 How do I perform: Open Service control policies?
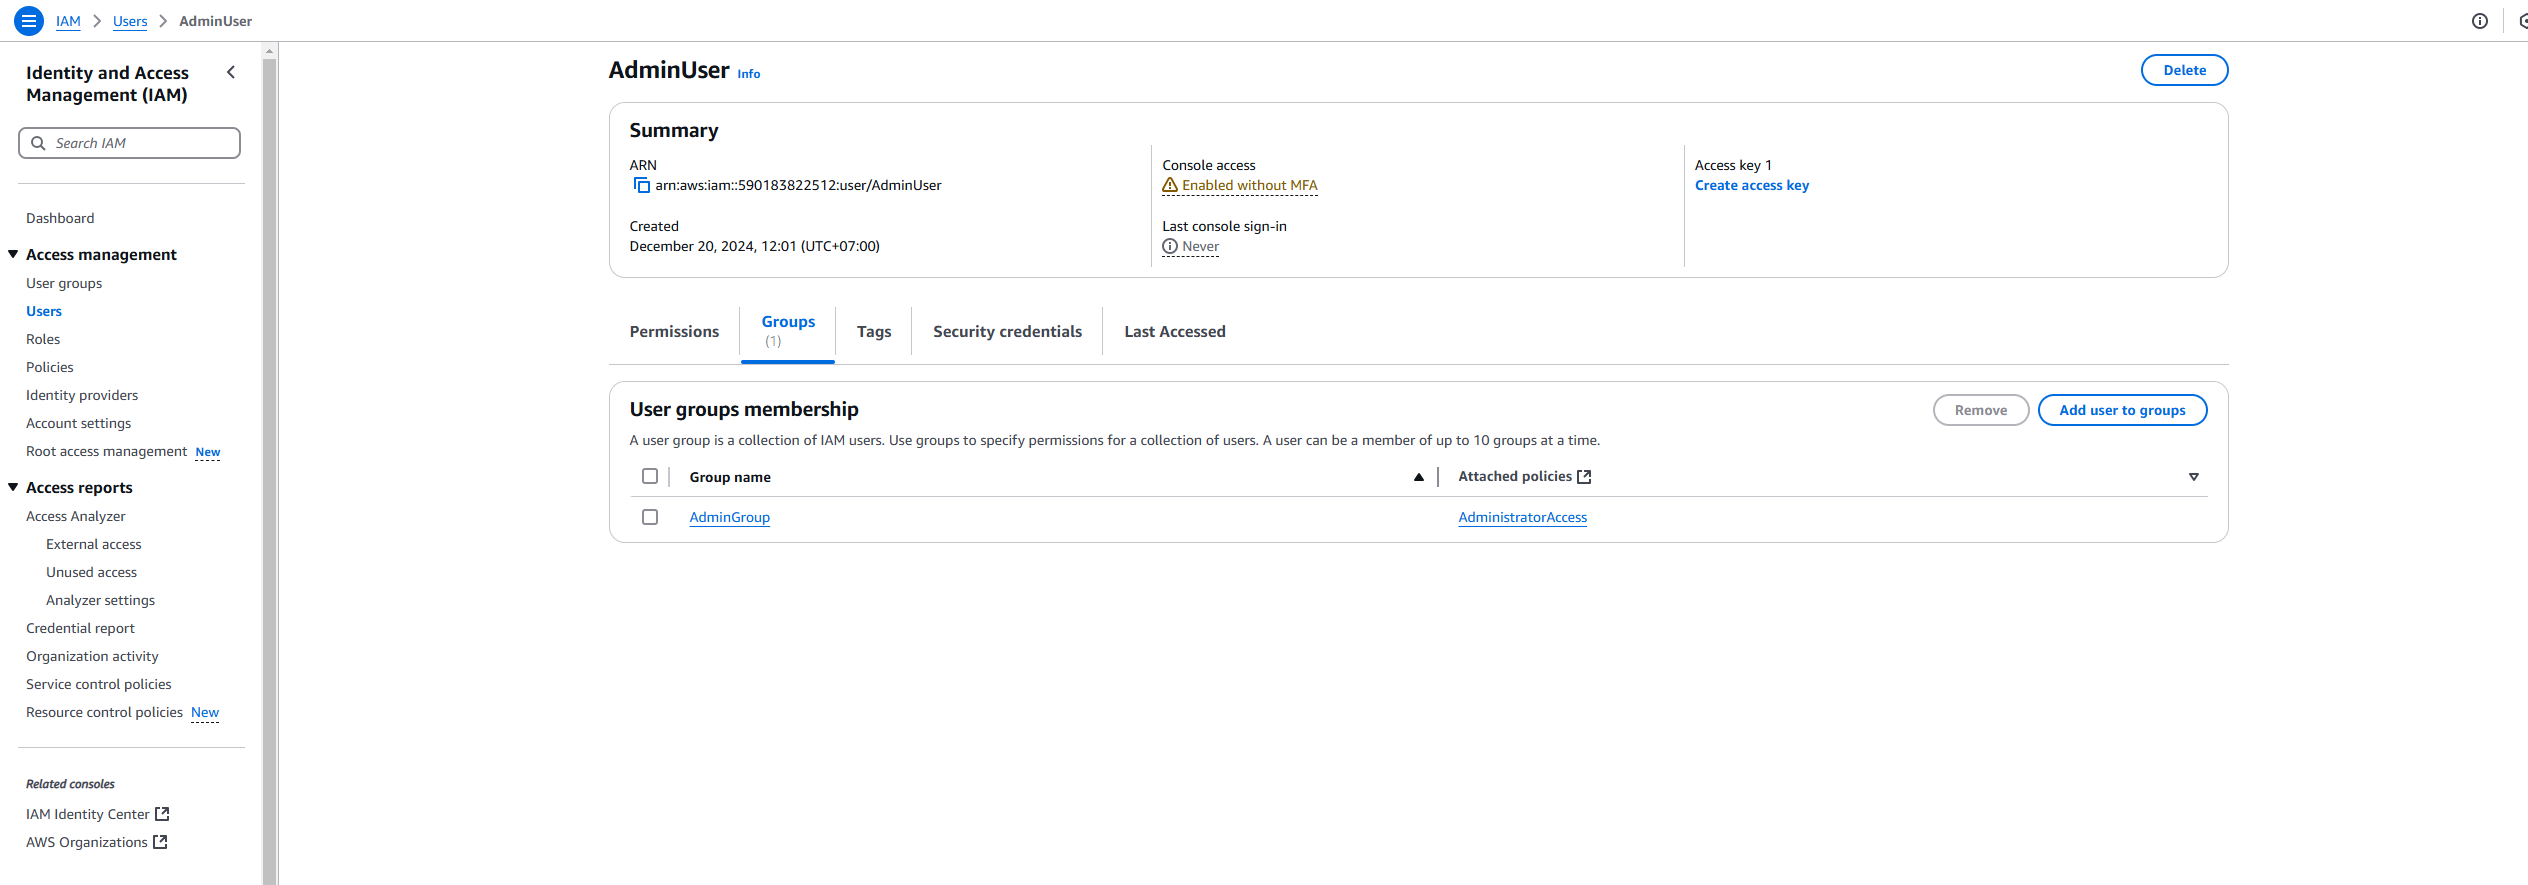[99, 684]
